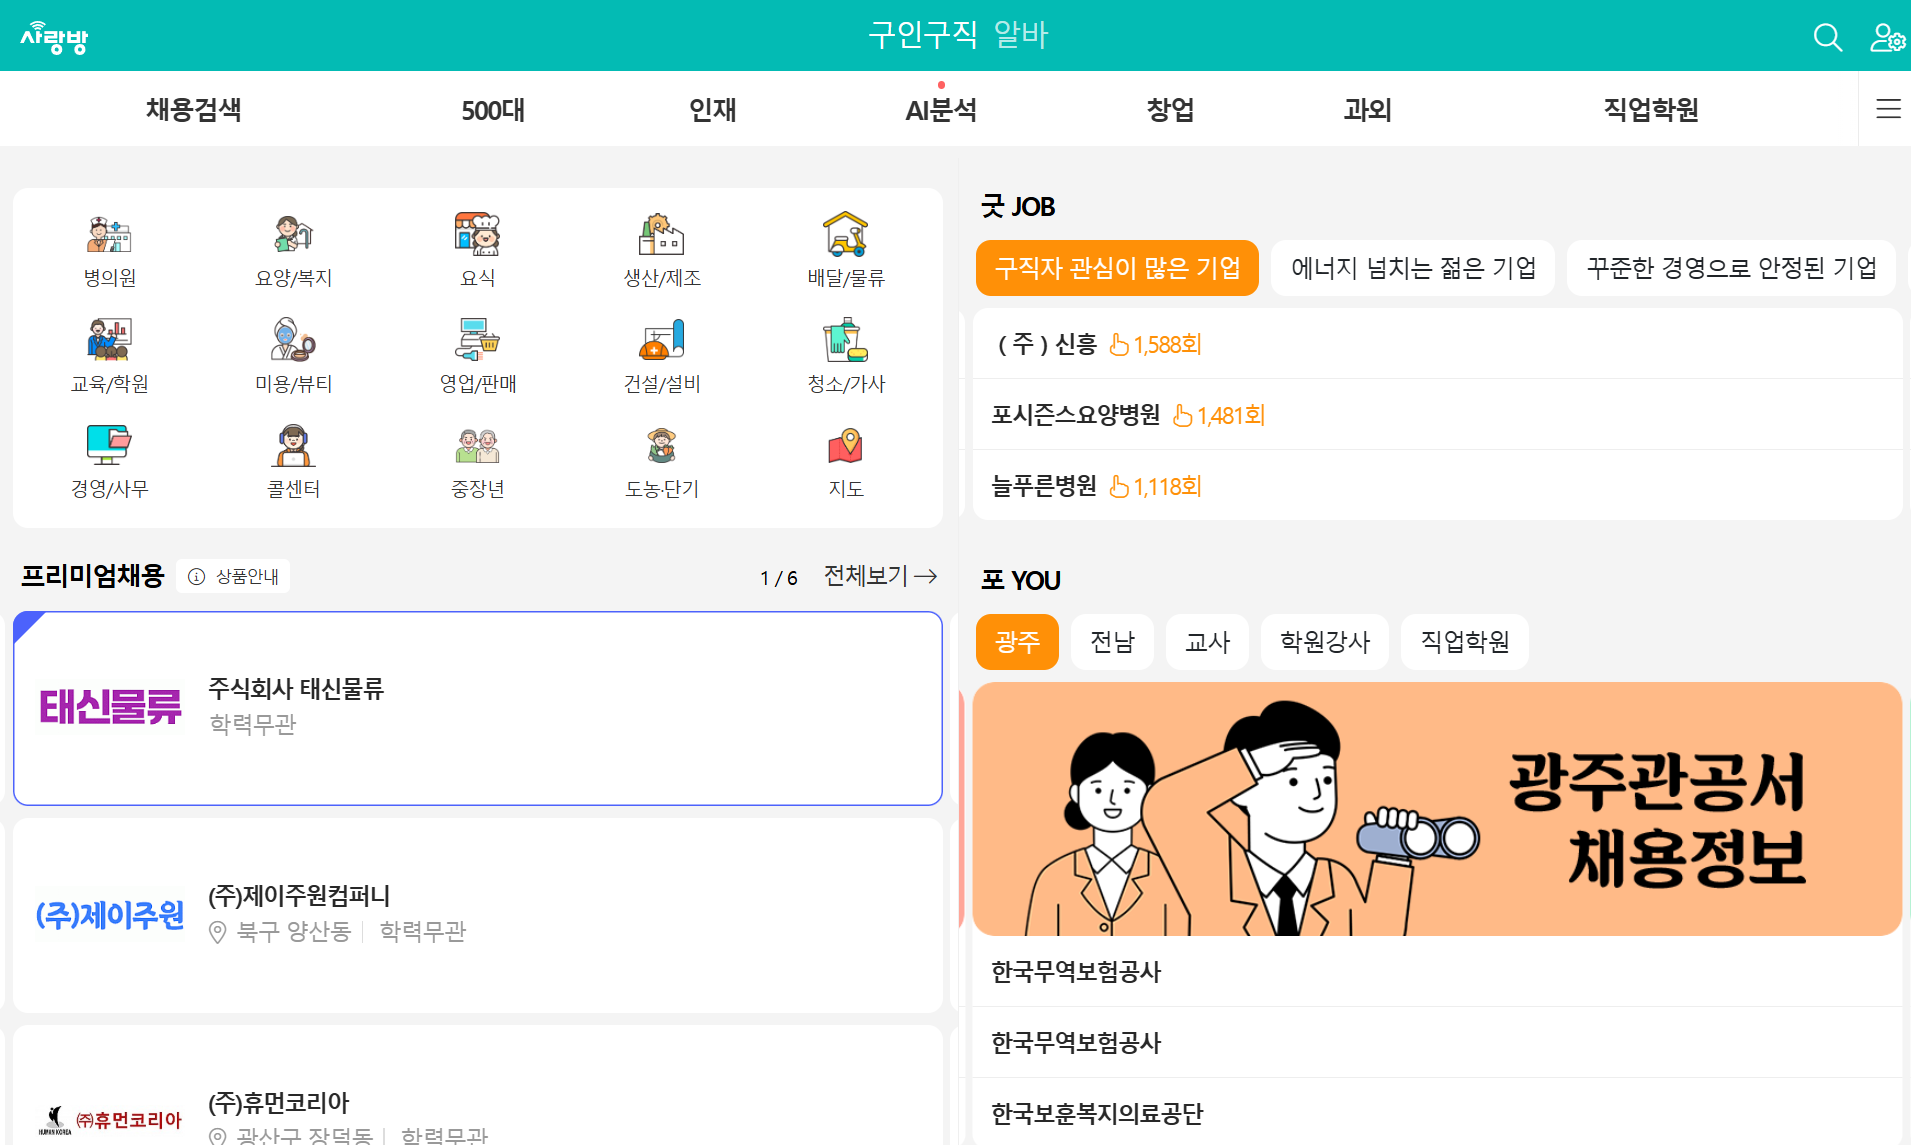The width and height of the screenshot is (1911, 1145).
Task: Open the (주)제이주원컴퍼니 job card
Action: click(478, 915)
